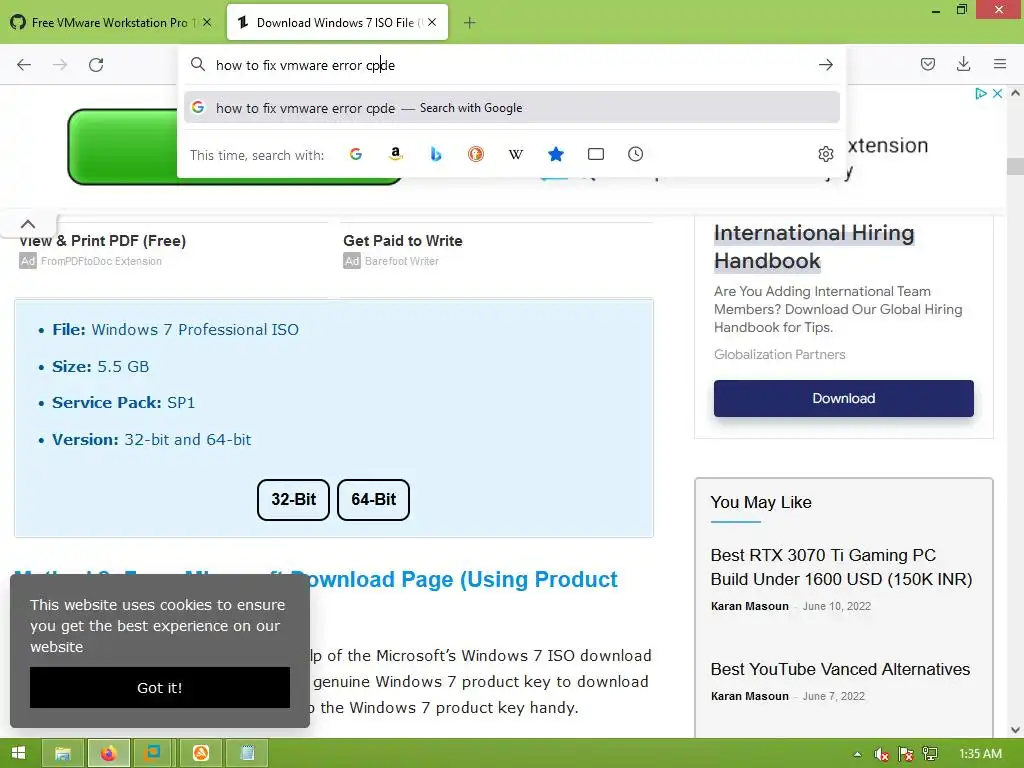The height and width of the screenshot is (768, 1024).
Task: Click the muted volume tray icon
Action: [882, 754]
